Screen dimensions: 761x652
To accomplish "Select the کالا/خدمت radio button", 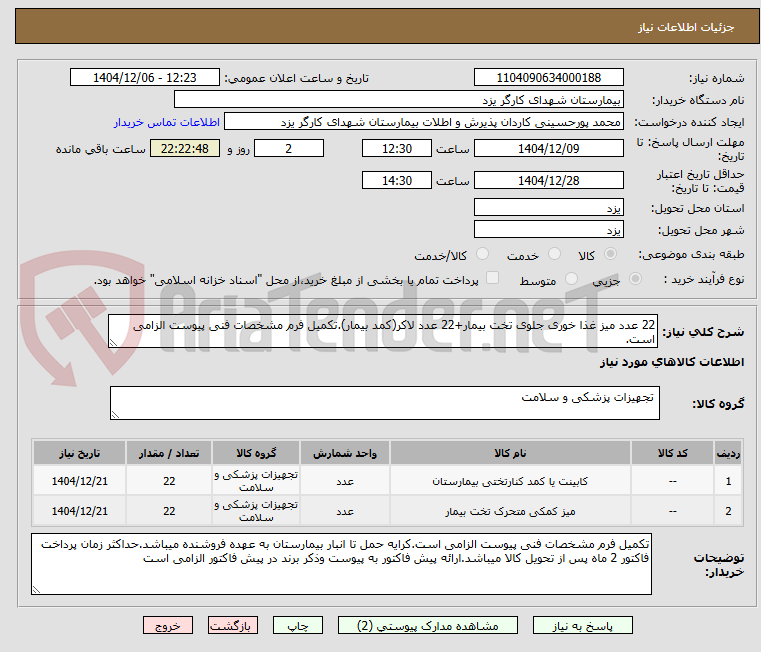I will [x=482, y=254].
